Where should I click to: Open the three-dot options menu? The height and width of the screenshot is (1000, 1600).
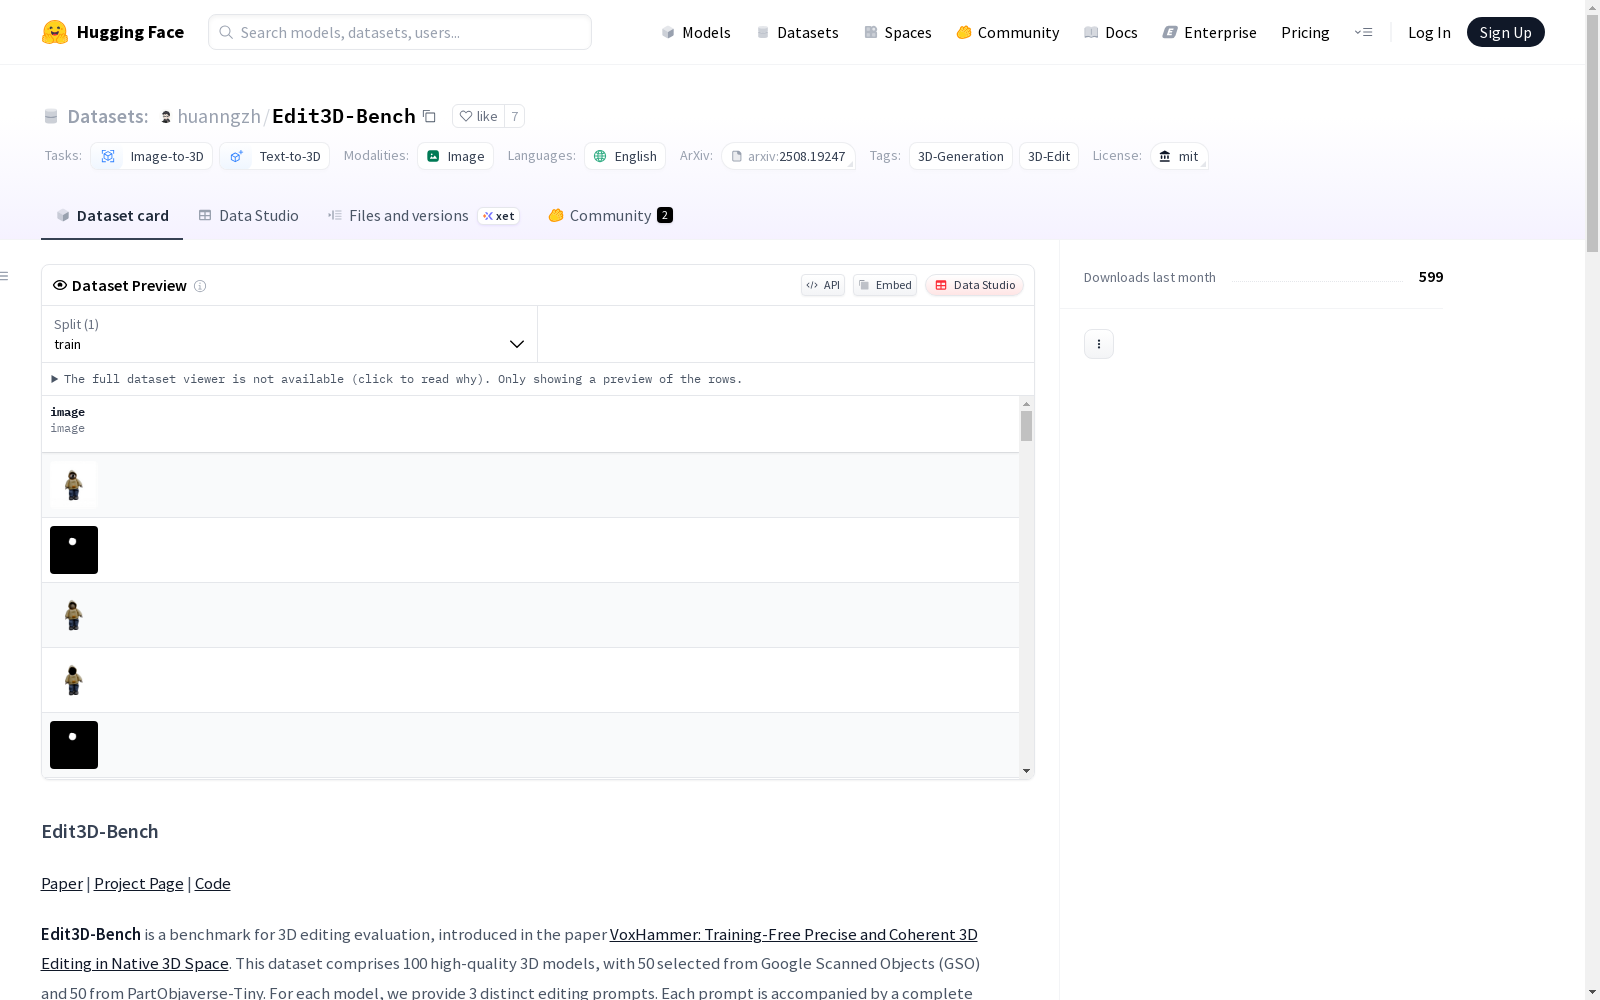tap(1099, 344)
